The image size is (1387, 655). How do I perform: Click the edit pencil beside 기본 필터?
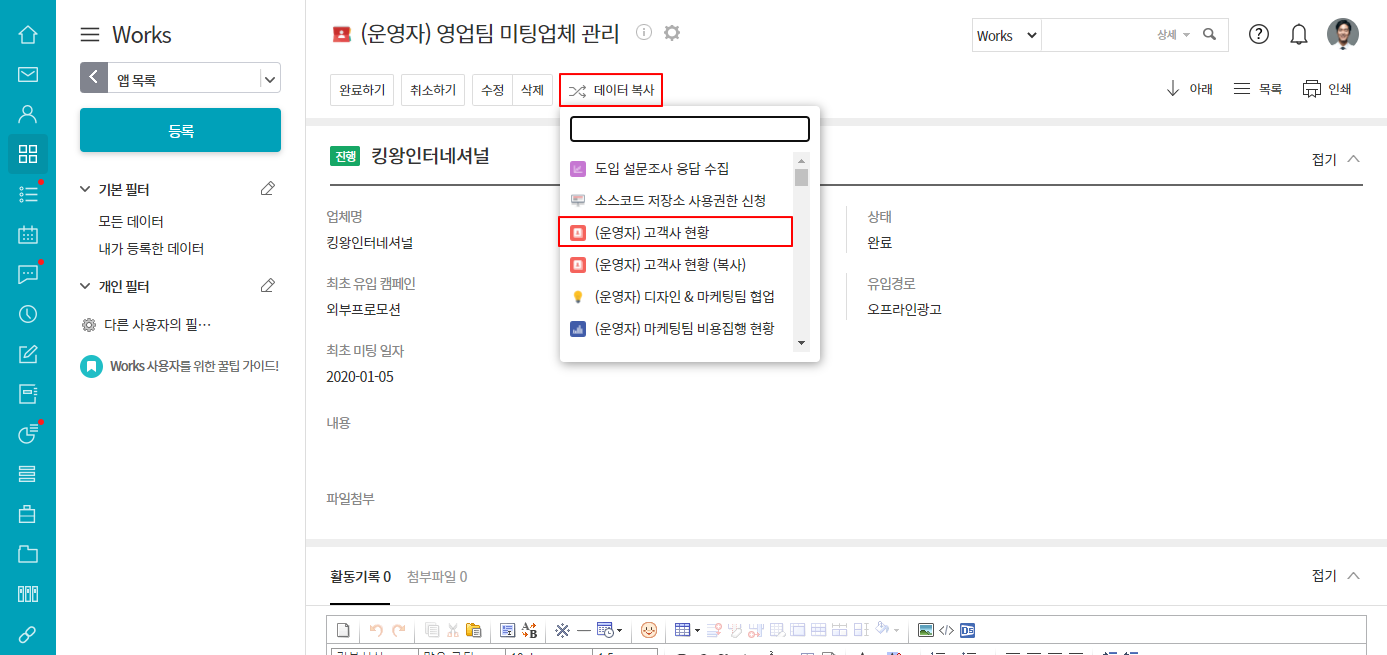[267, 189]
